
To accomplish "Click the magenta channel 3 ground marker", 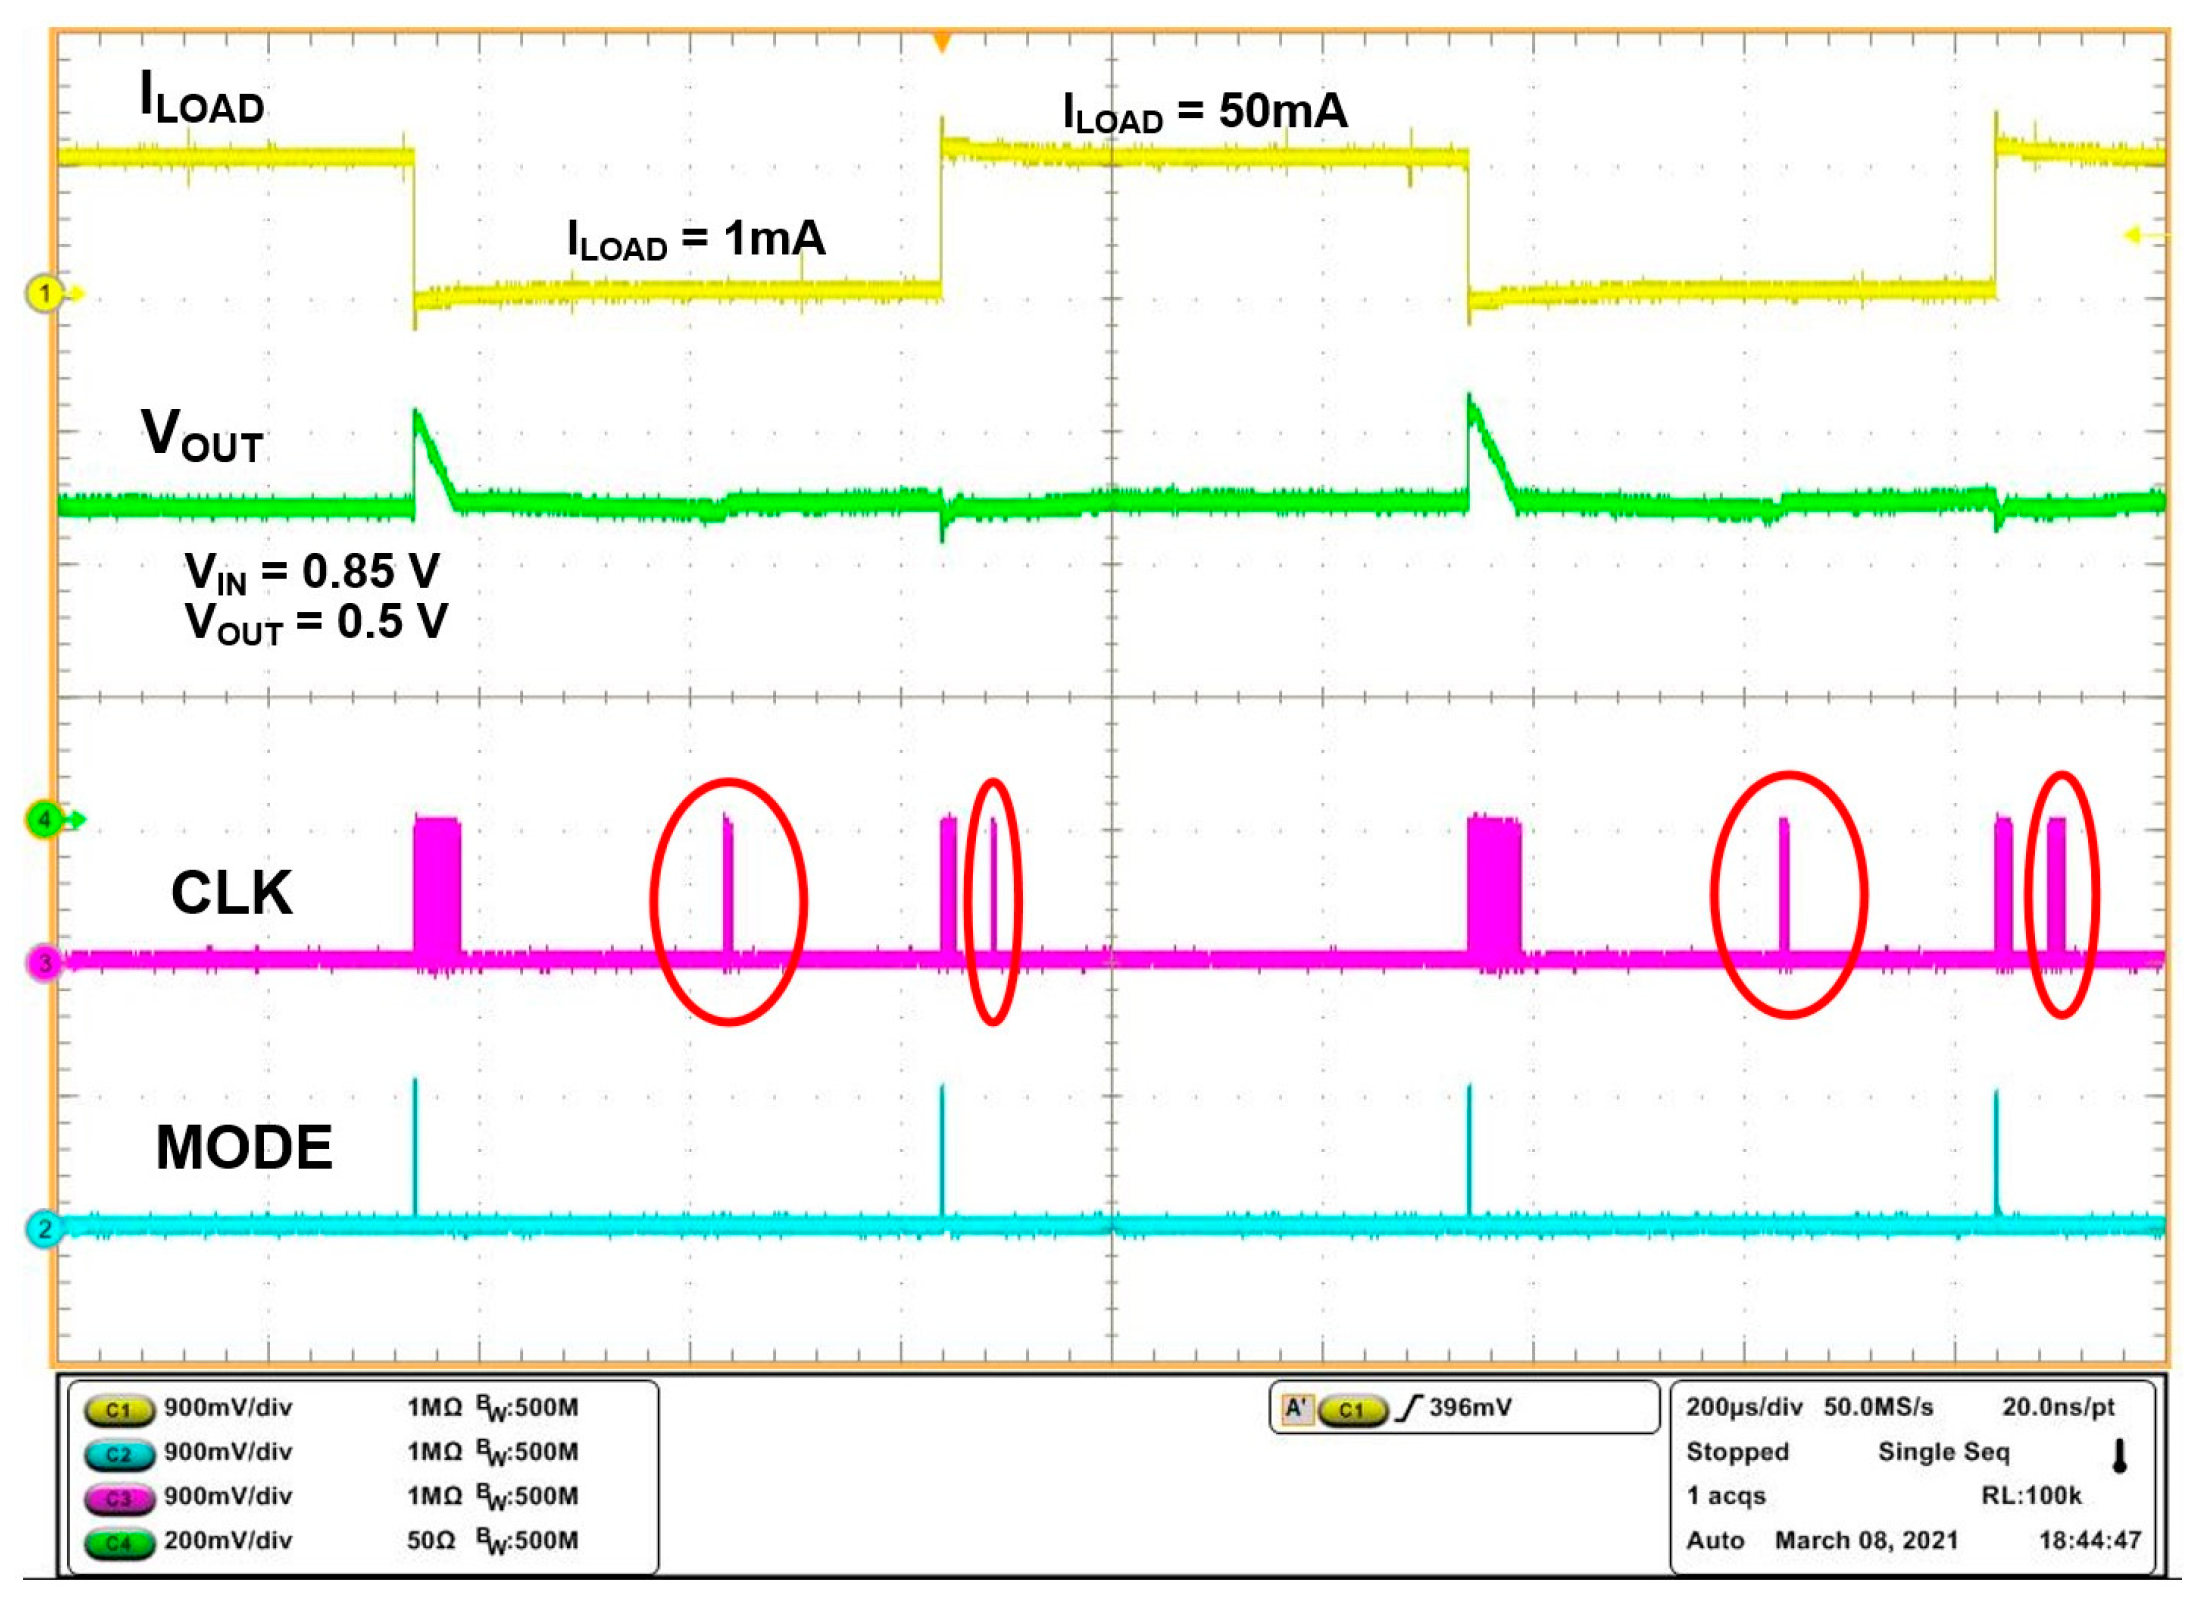I will click(x=44, y=963).
